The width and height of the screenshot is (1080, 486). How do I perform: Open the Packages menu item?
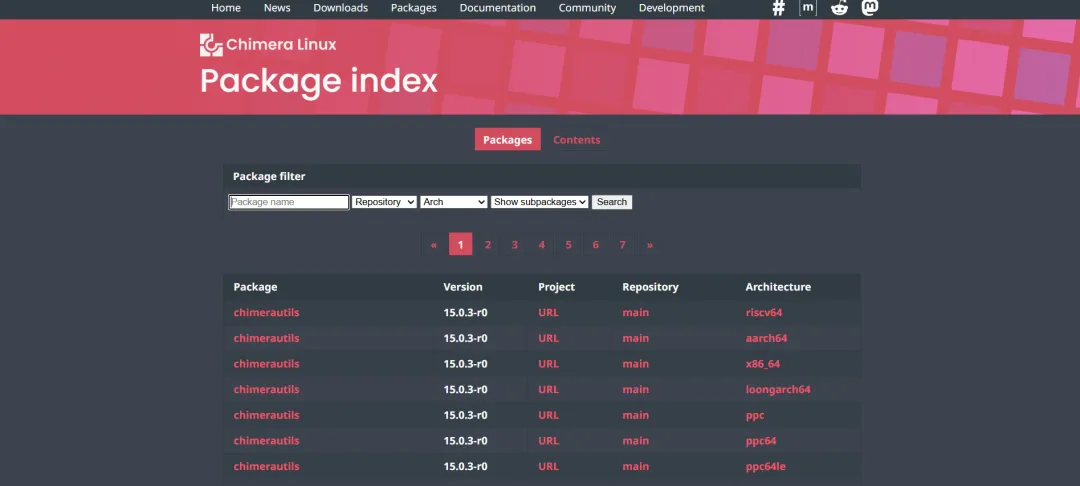[x=413, y=8]
